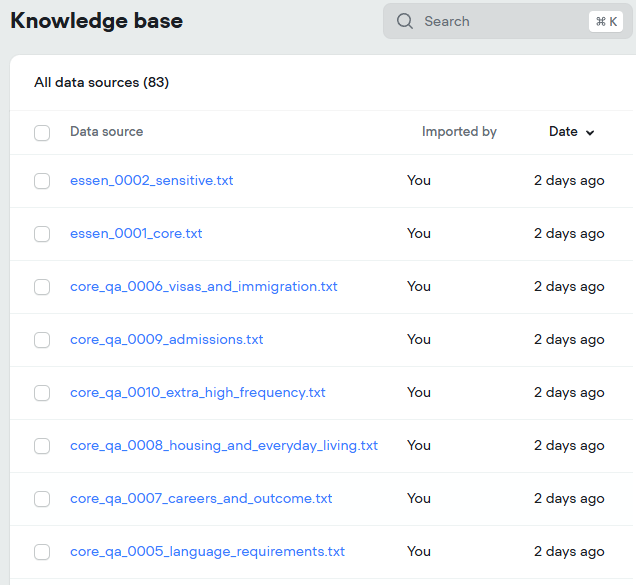Sort by the Data source column header

click(106, 131)
